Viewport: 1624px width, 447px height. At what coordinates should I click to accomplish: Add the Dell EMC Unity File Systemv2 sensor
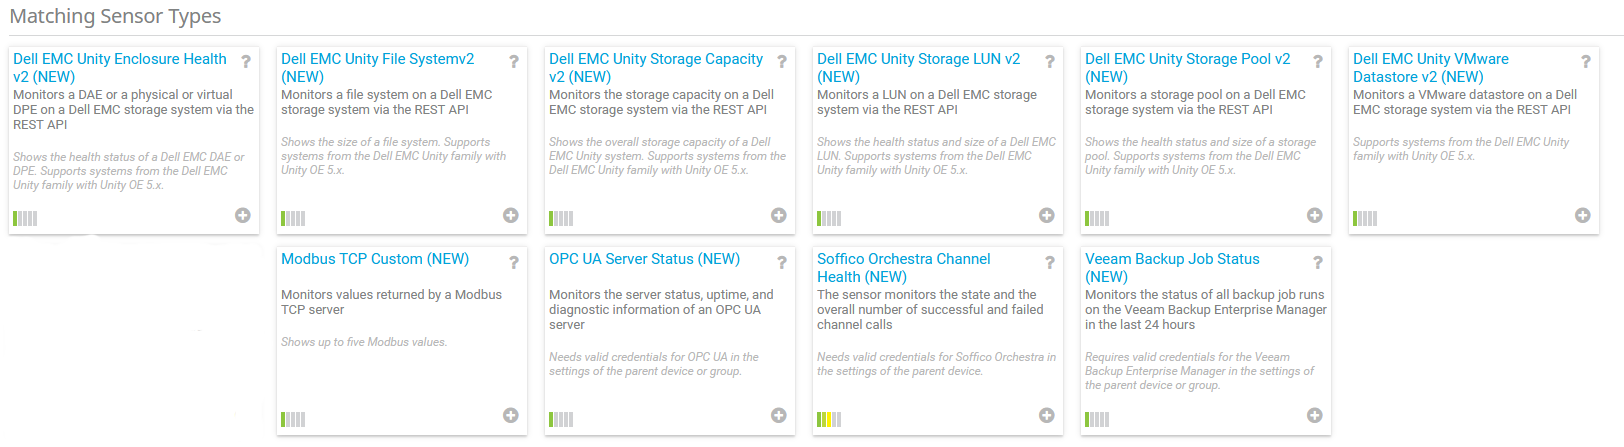tap(511, 215)
